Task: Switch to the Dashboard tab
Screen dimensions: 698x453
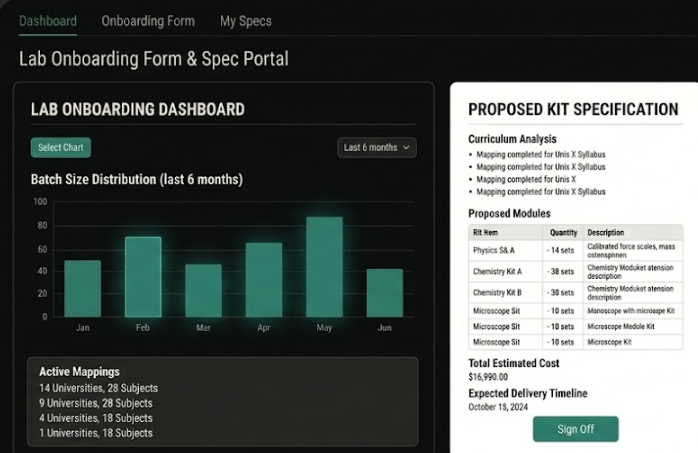Action: point(48,21)
